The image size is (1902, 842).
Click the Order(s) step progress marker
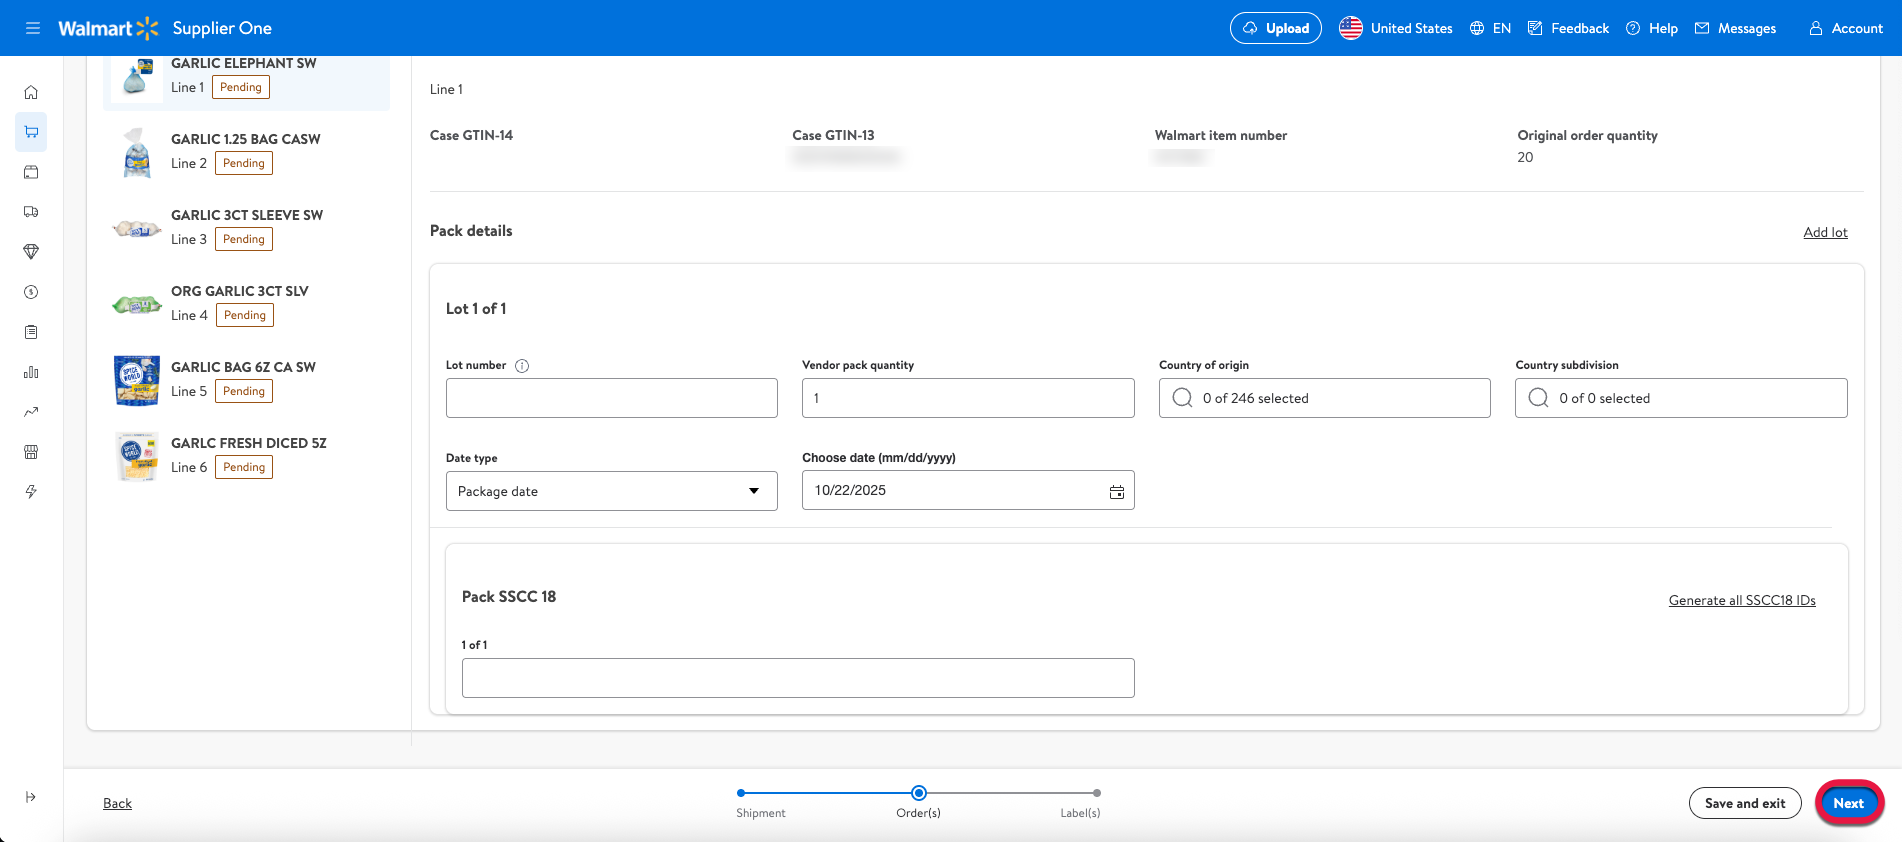click(918, 793)
